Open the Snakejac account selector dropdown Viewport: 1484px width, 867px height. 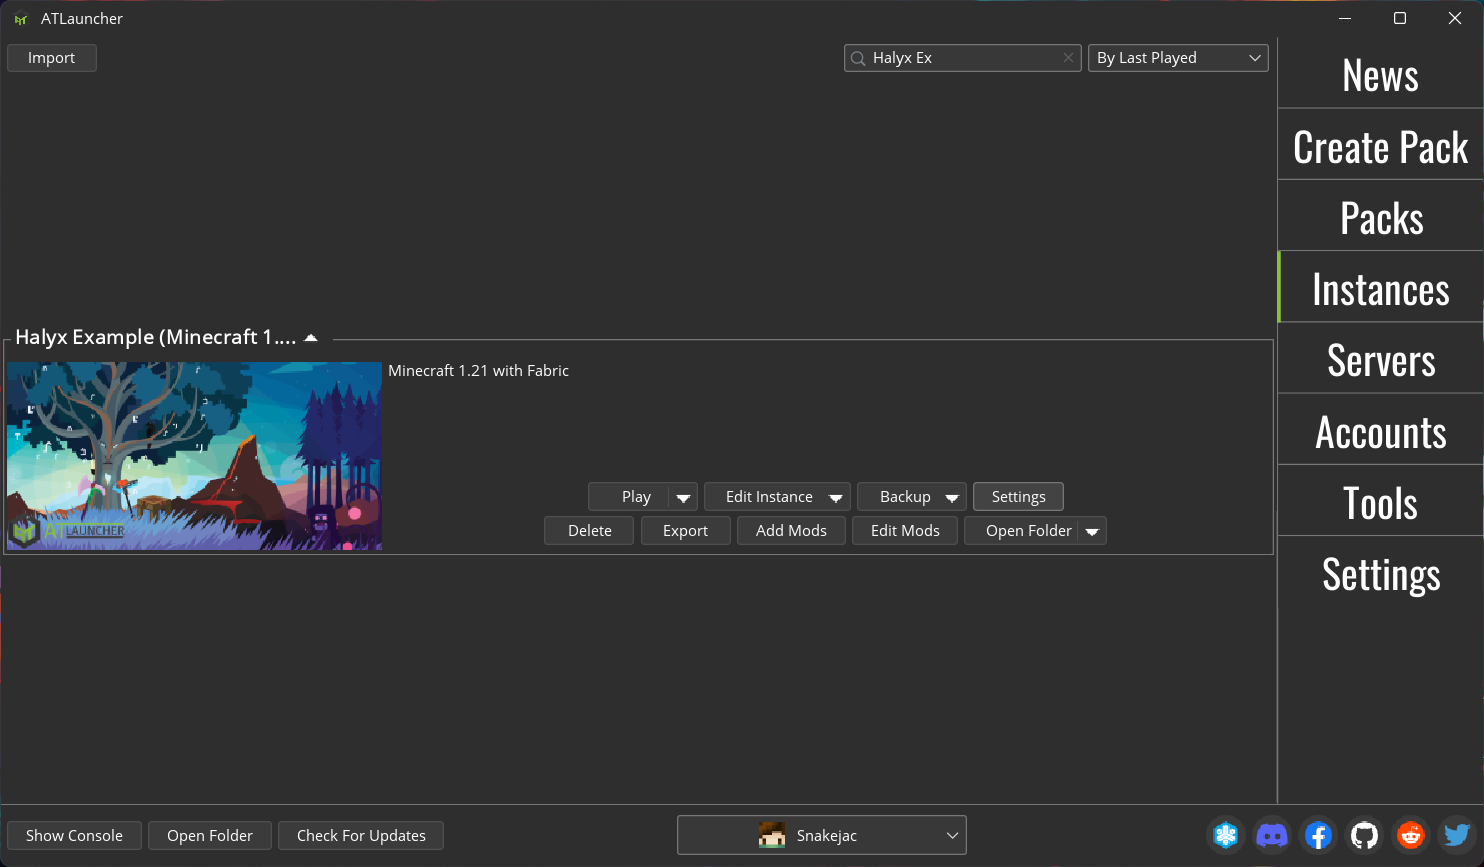point(821,835)
